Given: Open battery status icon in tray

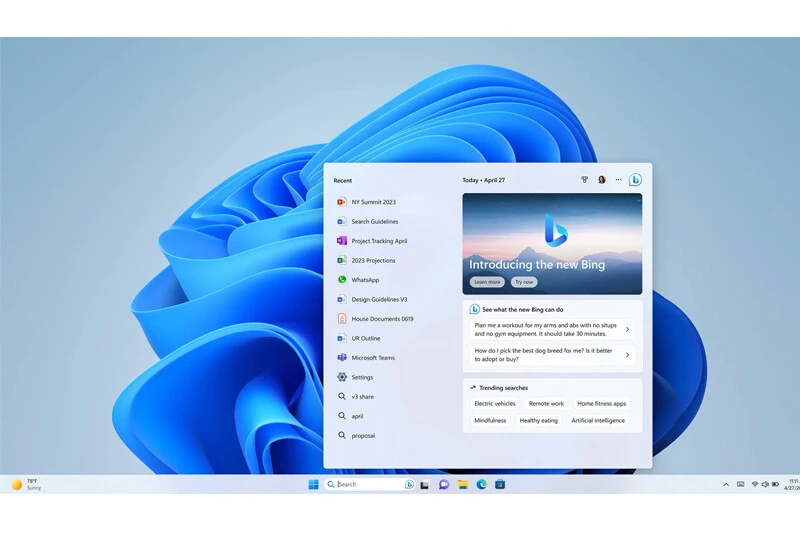Looking at the screenshot, I should tap(775, 484).
